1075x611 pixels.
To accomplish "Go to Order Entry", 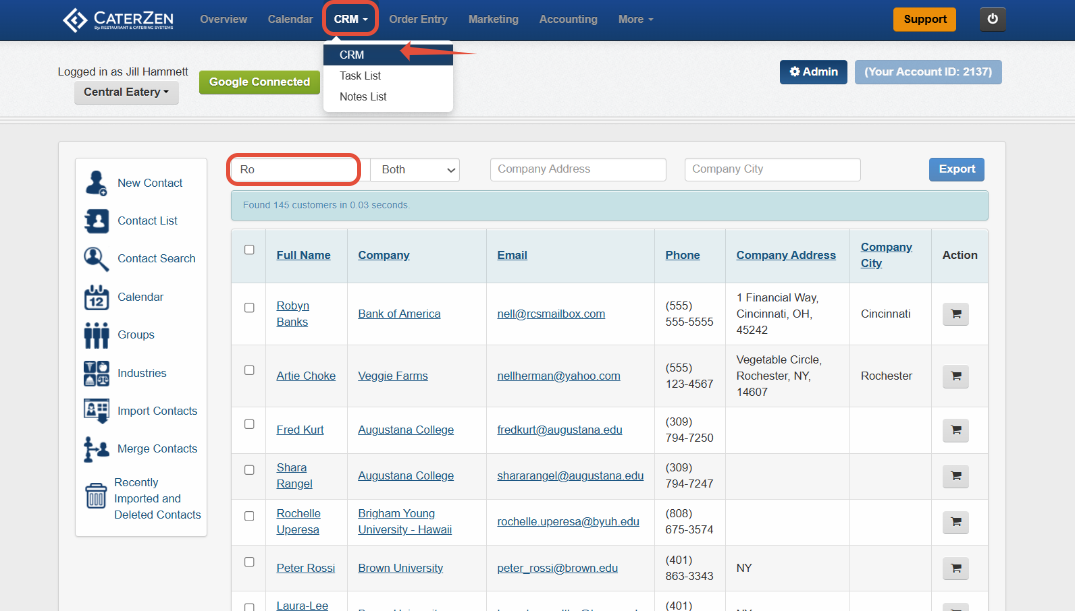I will [x=418, y=19].
